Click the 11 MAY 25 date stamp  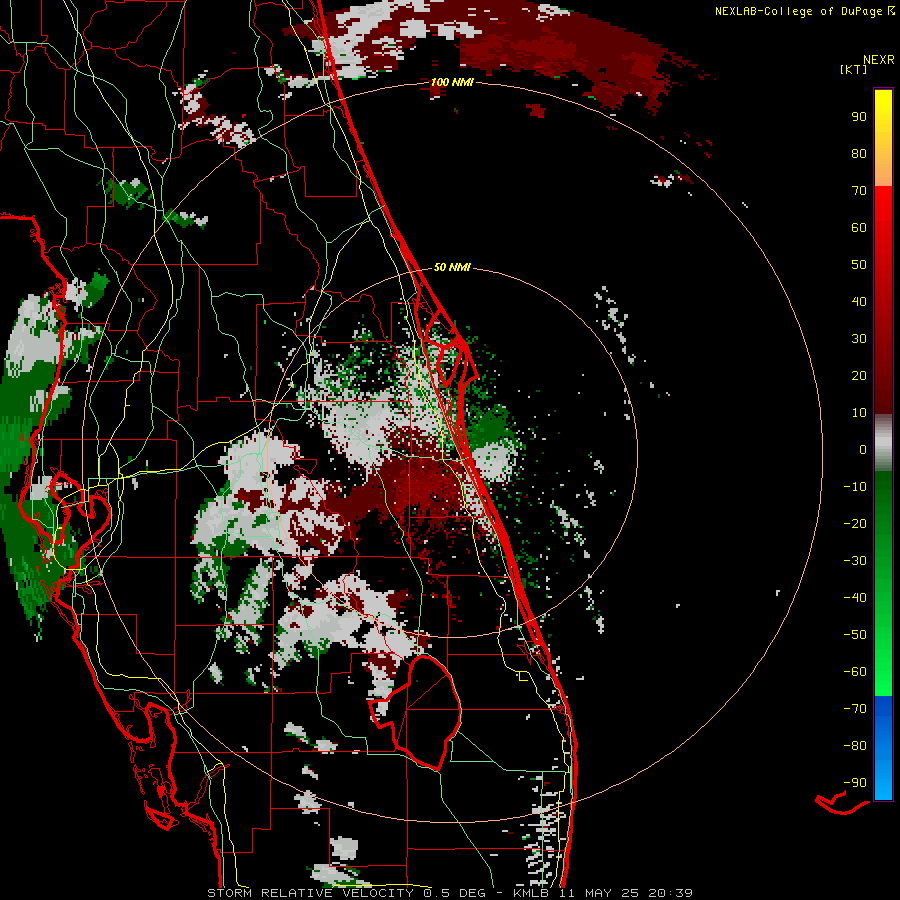pos(599,893)
